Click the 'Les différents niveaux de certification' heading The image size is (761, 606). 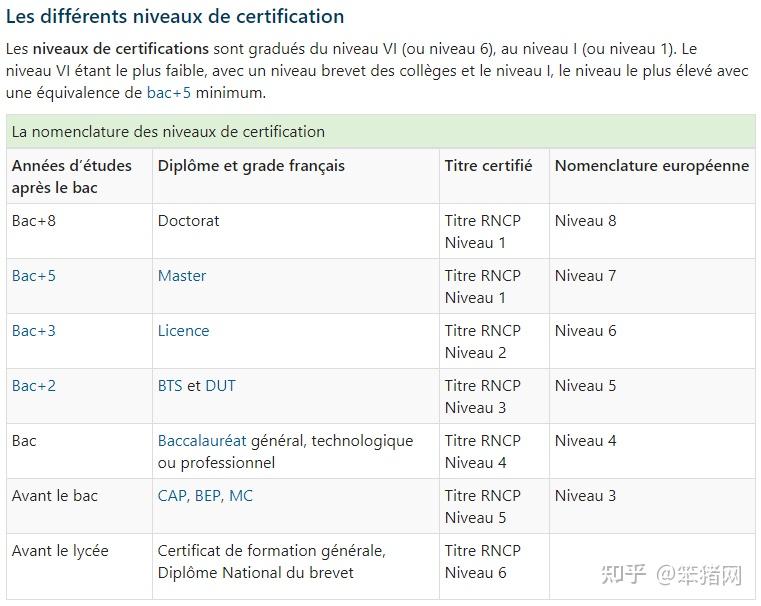coord(175,17)
